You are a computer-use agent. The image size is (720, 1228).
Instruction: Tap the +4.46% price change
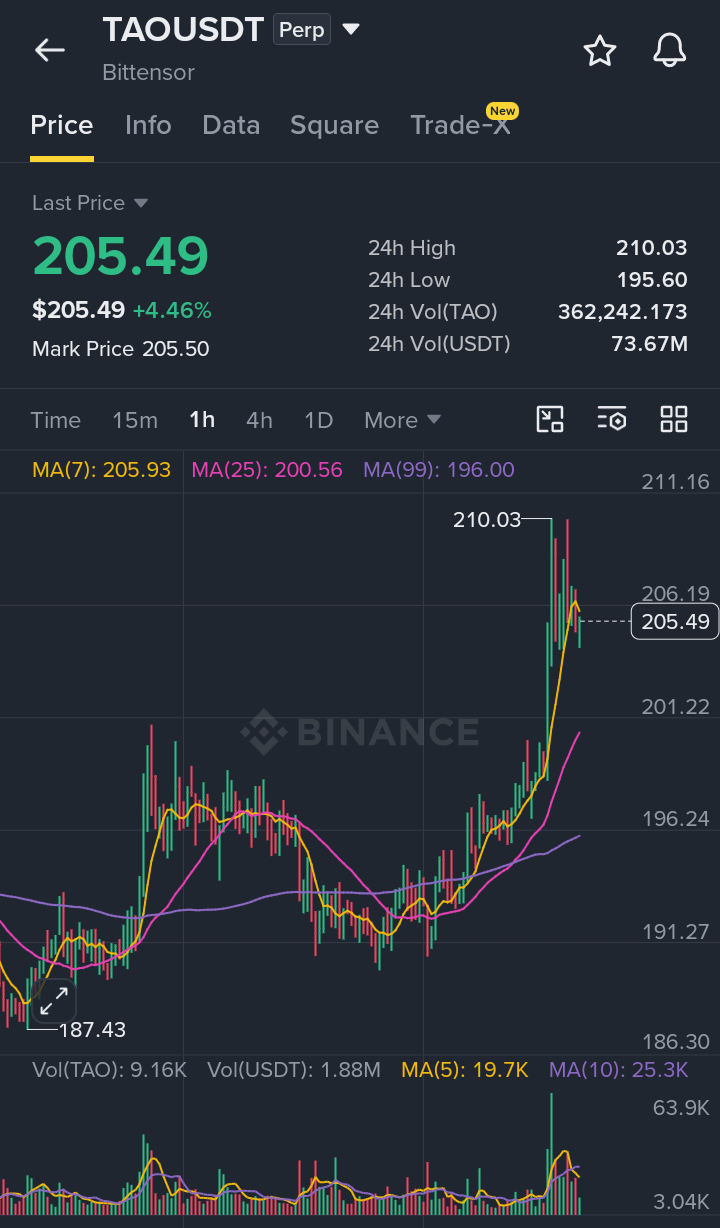(172, 311)
